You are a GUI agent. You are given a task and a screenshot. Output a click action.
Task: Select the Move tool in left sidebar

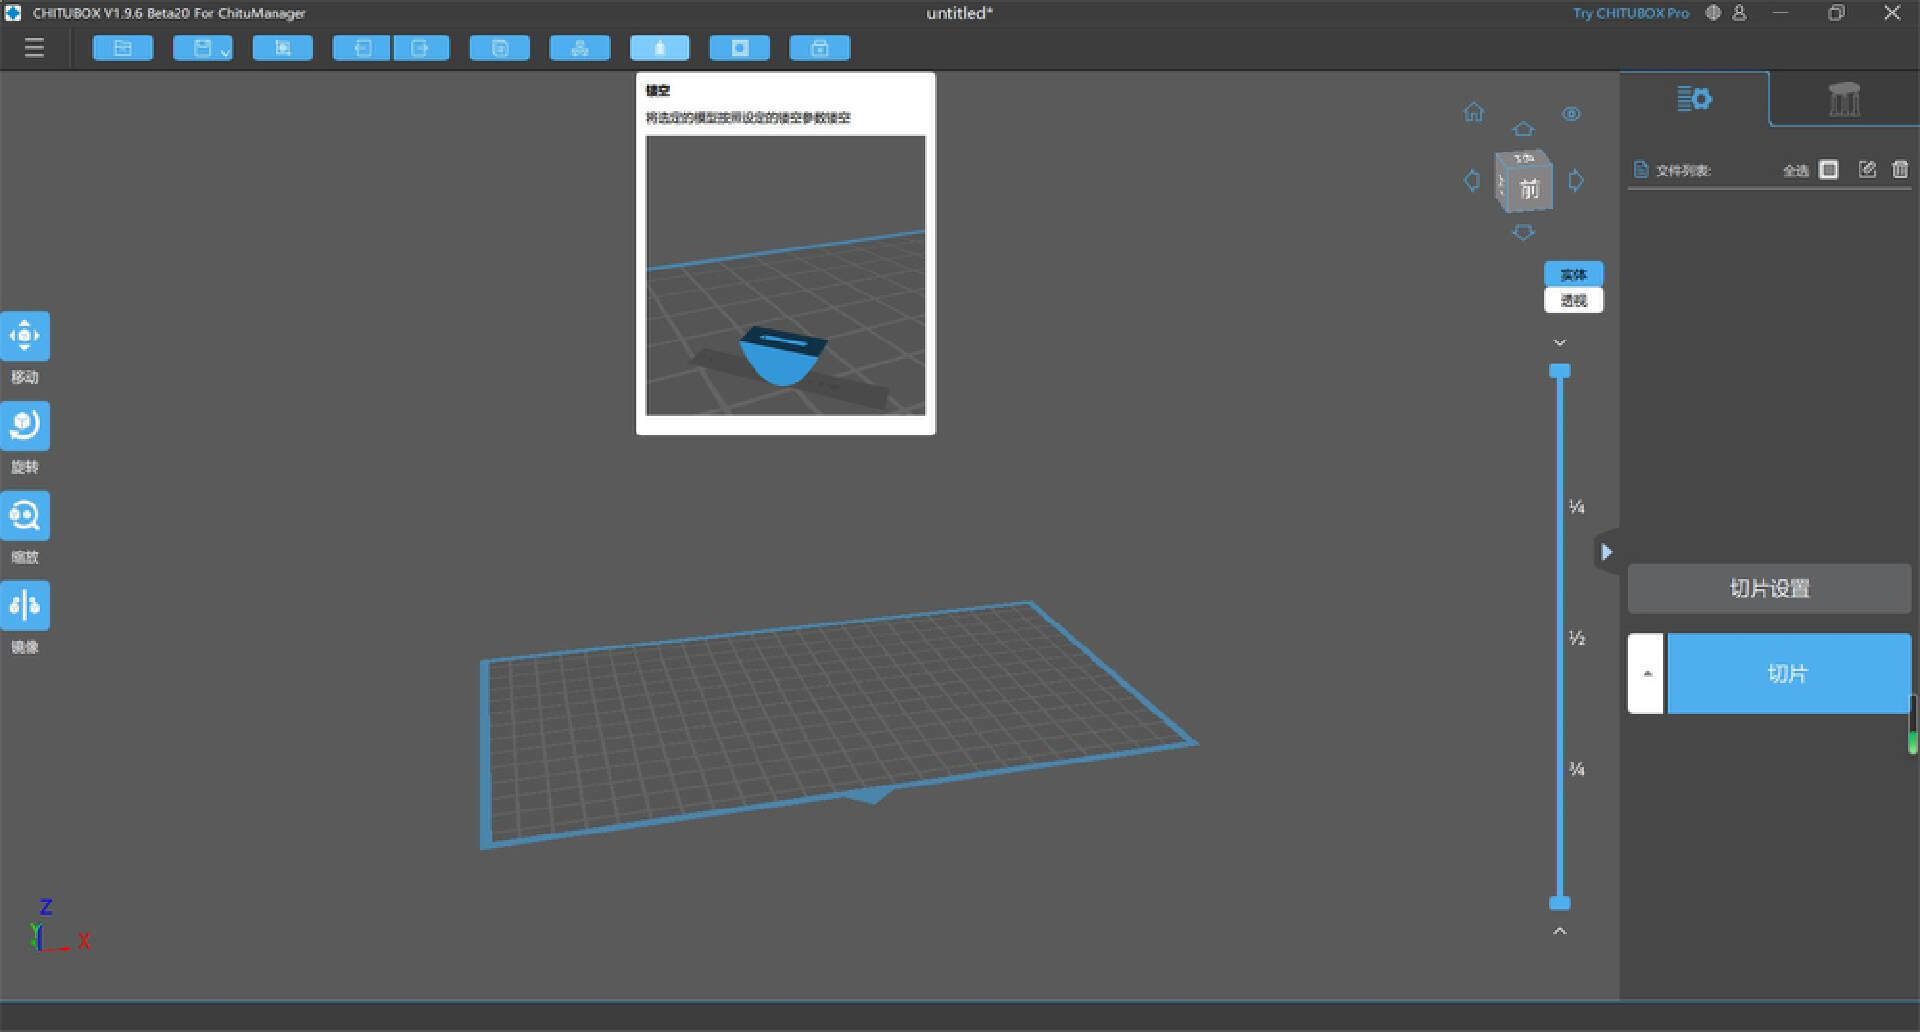coord(25,336)
